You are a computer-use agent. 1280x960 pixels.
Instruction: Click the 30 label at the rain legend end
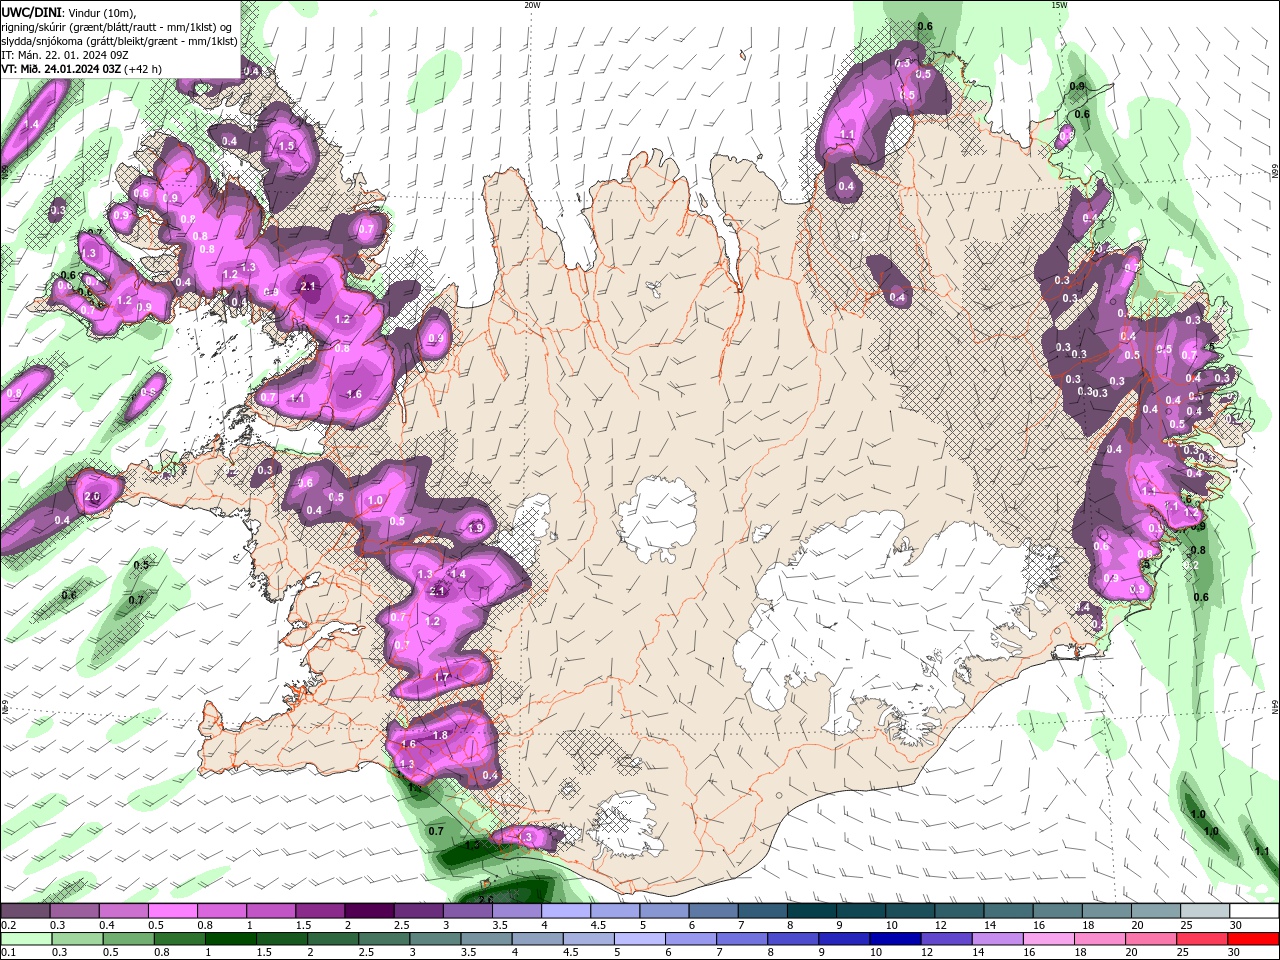[1236, 953]
